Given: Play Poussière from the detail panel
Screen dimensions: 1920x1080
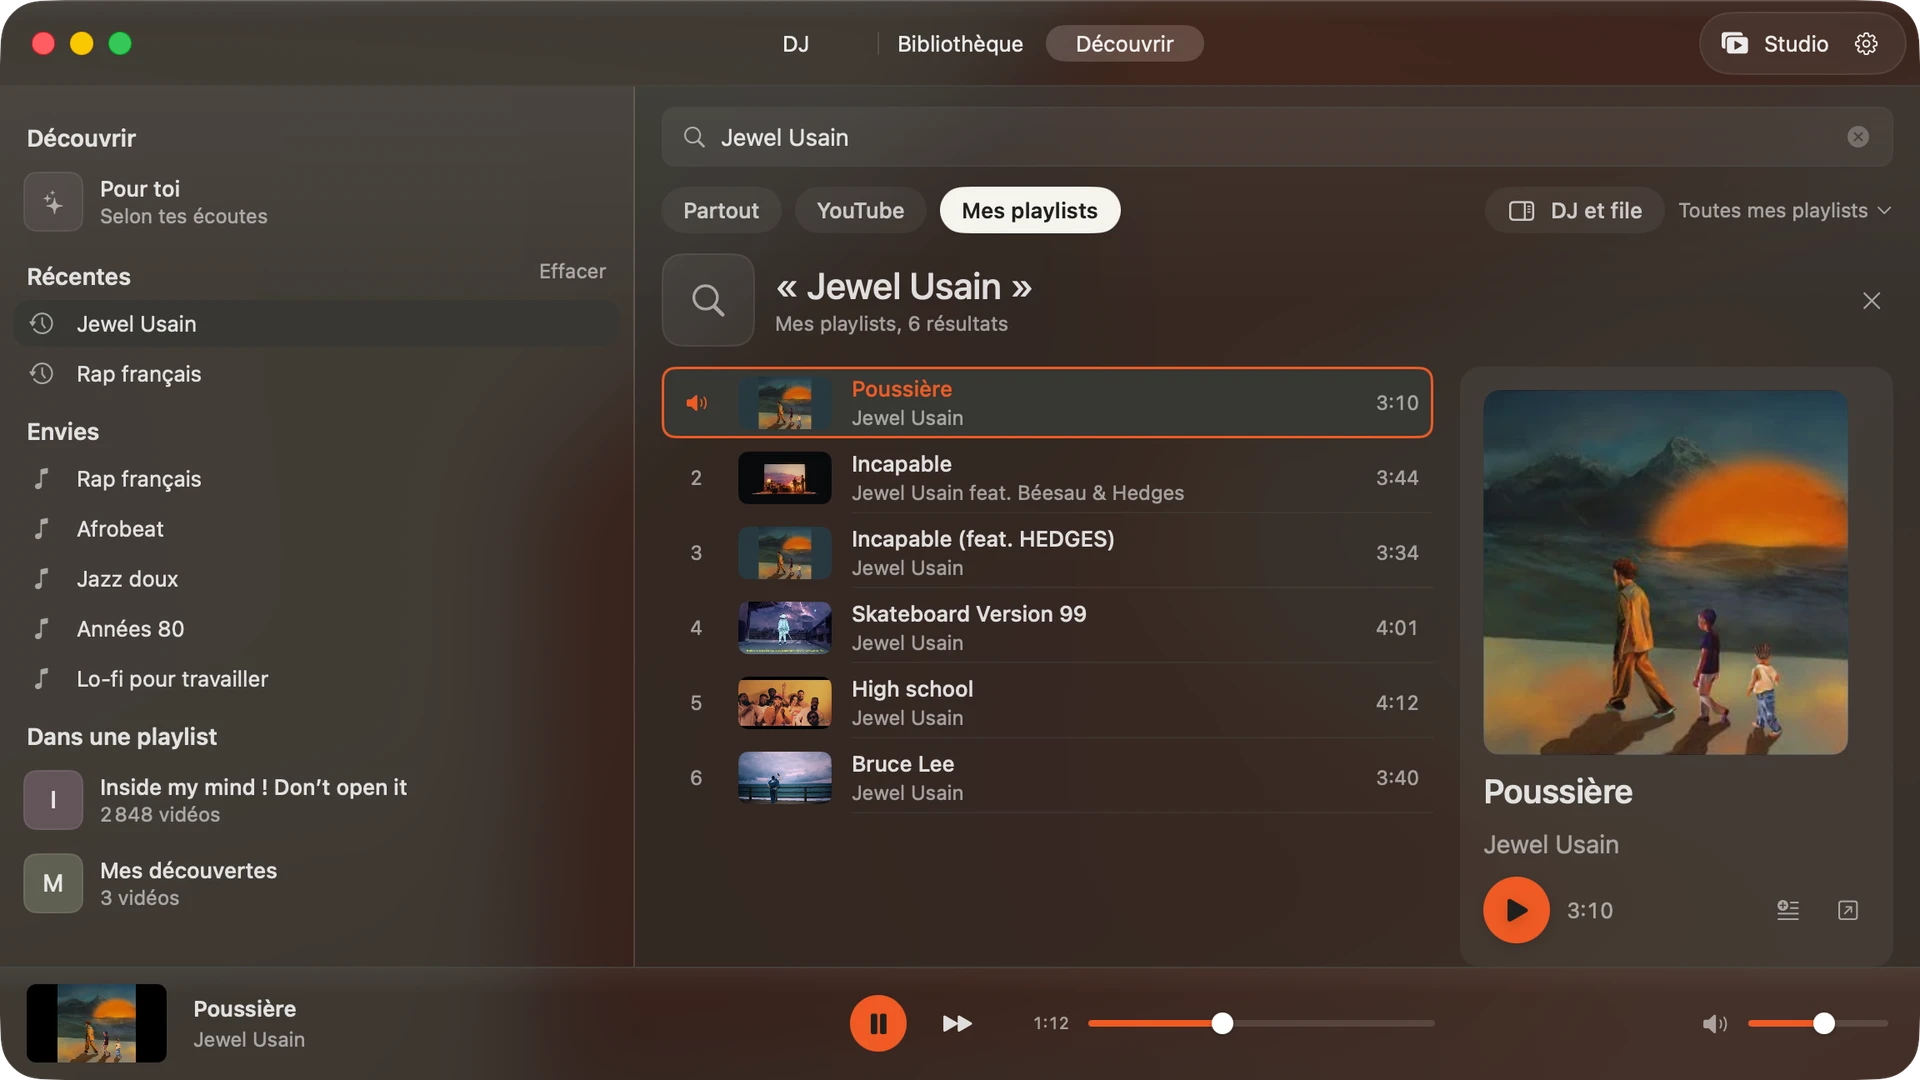Looking at the screenshot, I should tap(1516, 910).
